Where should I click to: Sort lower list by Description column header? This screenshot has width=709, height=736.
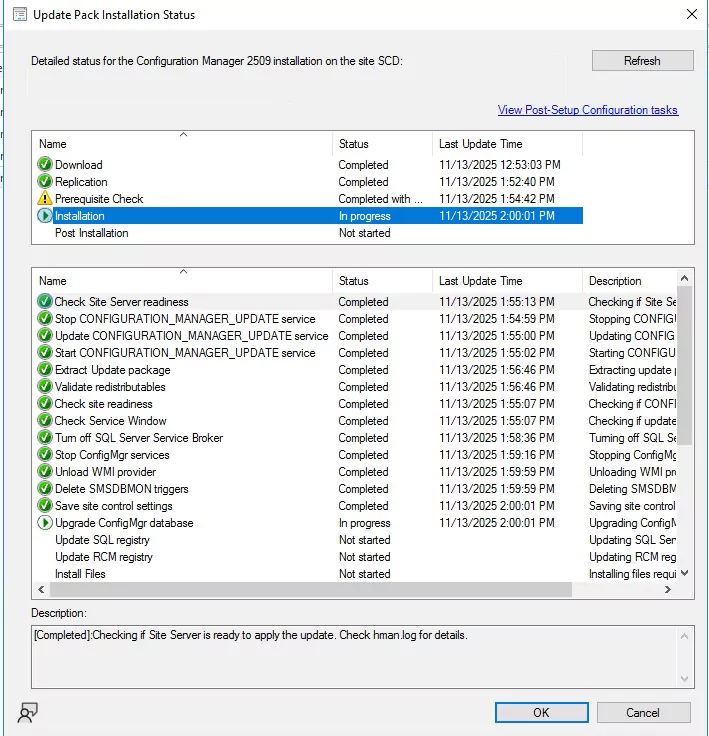tap(629, 281)
